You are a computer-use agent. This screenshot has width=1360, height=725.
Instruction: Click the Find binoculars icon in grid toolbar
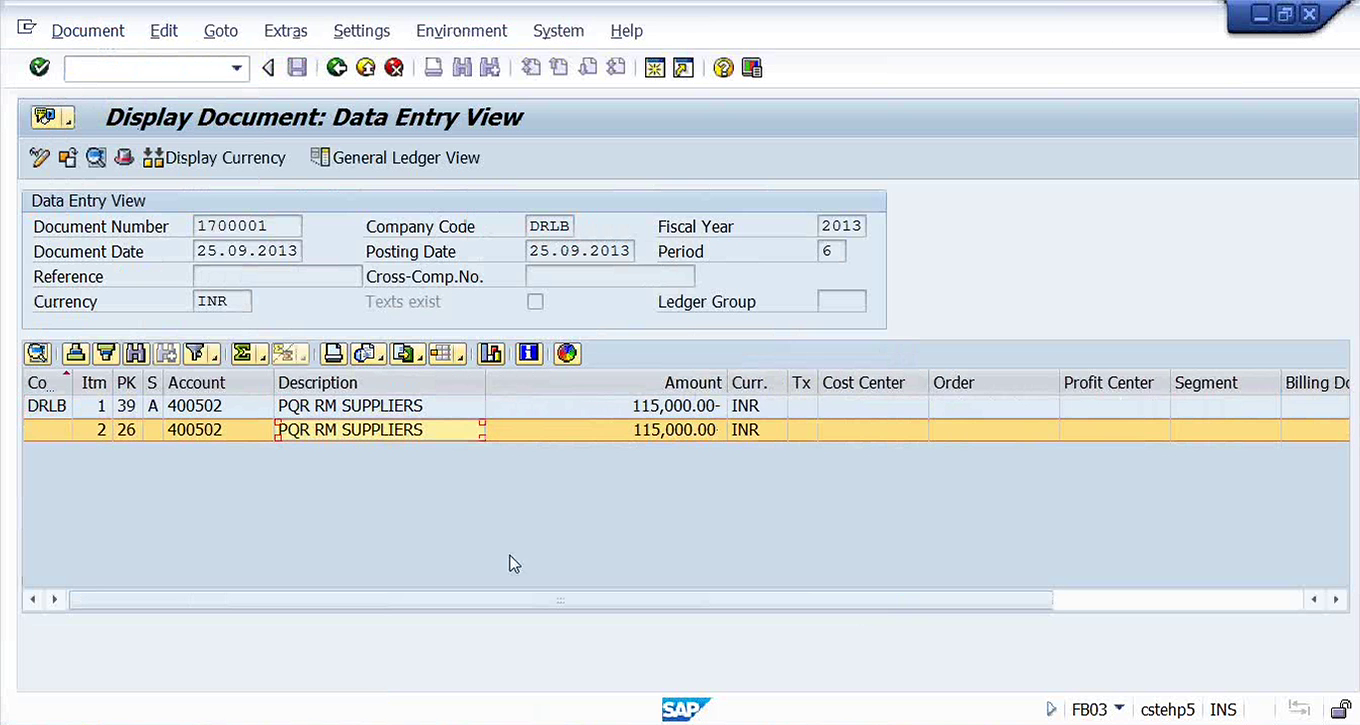click(x=136, y=353)
